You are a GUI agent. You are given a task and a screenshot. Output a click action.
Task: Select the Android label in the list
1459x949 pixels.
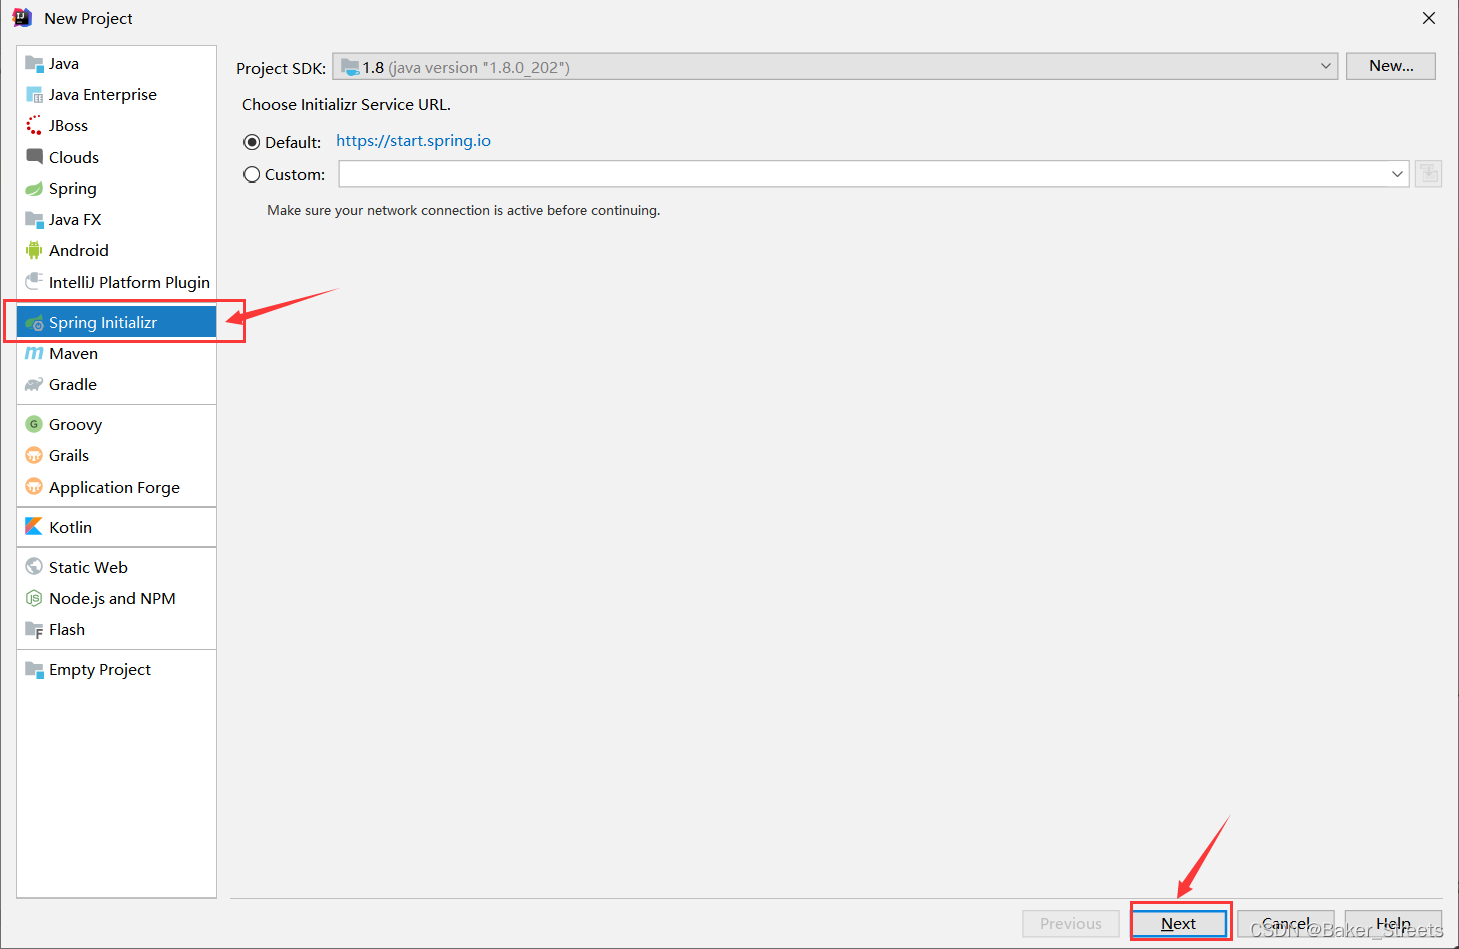click(x=79, y=251)
